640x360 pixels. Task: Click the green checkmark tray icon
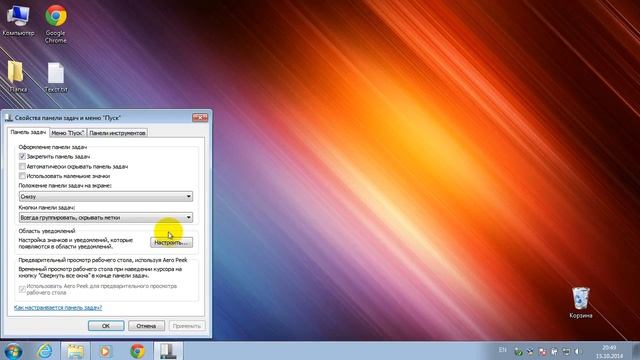pyautogui.click(x=518, y=351)
